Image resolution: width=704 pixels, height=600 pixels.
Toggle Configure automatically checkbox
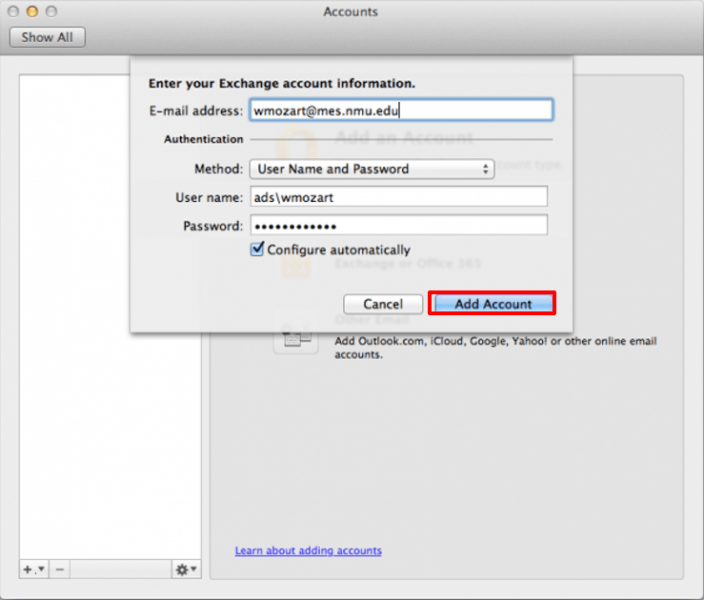pyautogui.click(x=257, y=249)
